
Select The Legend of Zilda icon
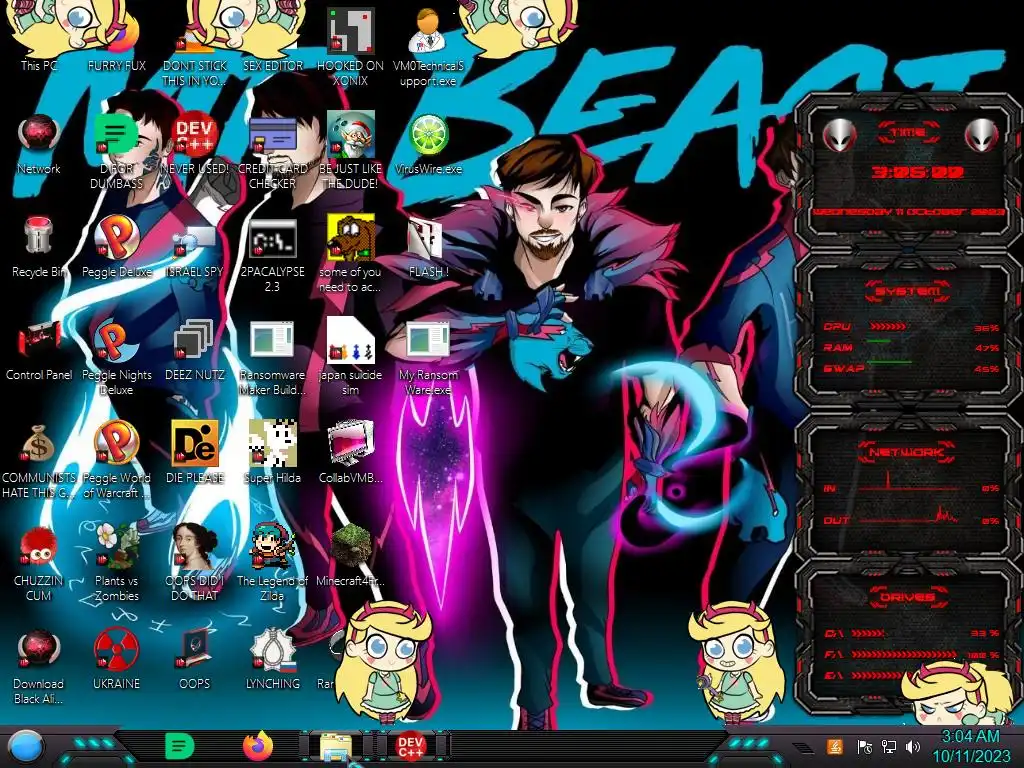(272, 562)
